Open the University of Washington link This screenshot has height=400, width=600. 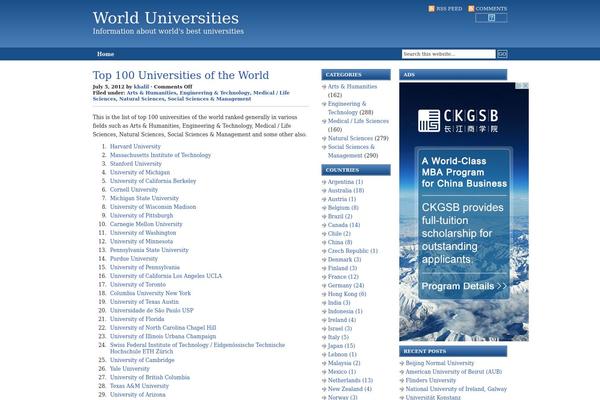click(143, 232)
